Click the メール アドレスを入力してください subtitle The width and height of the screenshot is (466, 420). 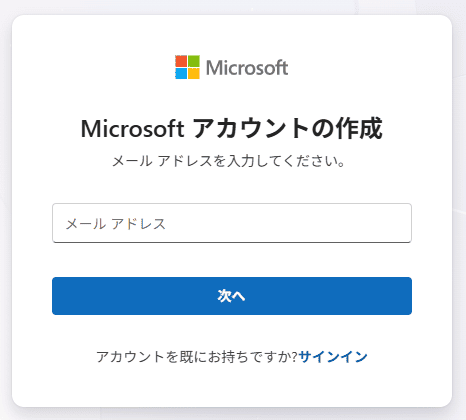(229, 161)
